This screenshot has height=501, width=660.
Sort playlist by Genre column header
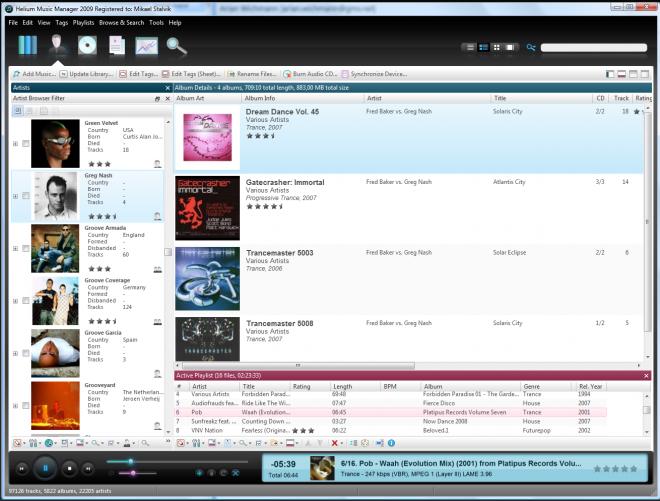click(x=546, y=386)
